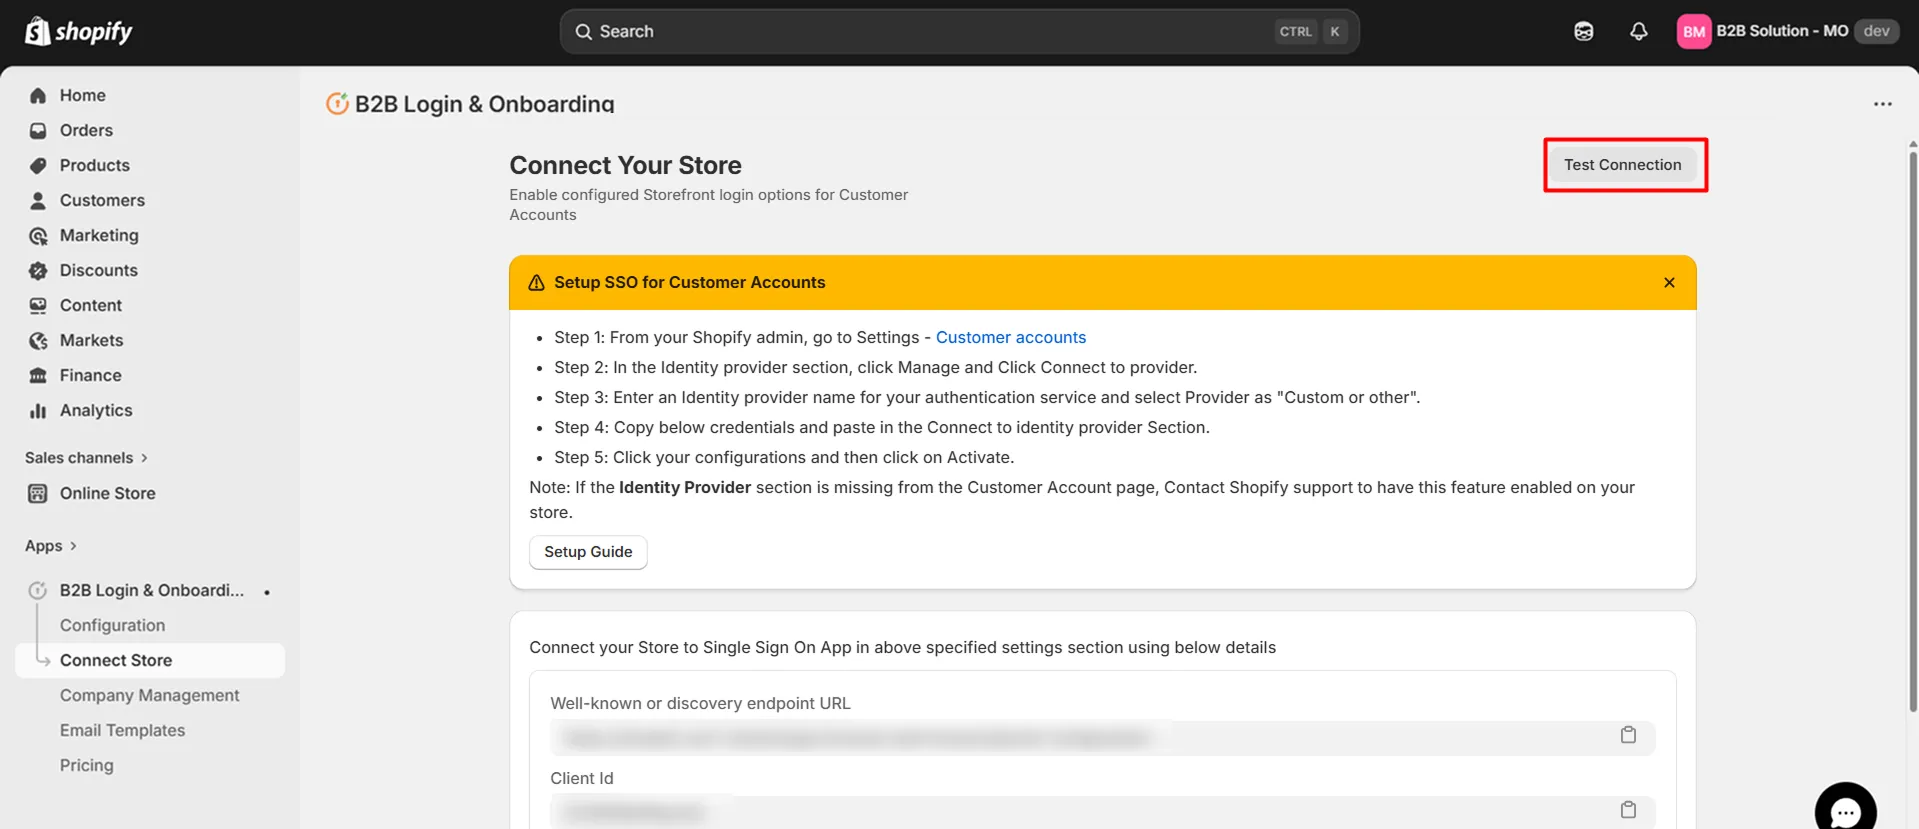Image resolution: width=1919 pixels, height=829 pixels.
Task: Click the Discounts badge icon
Action: 38,271
